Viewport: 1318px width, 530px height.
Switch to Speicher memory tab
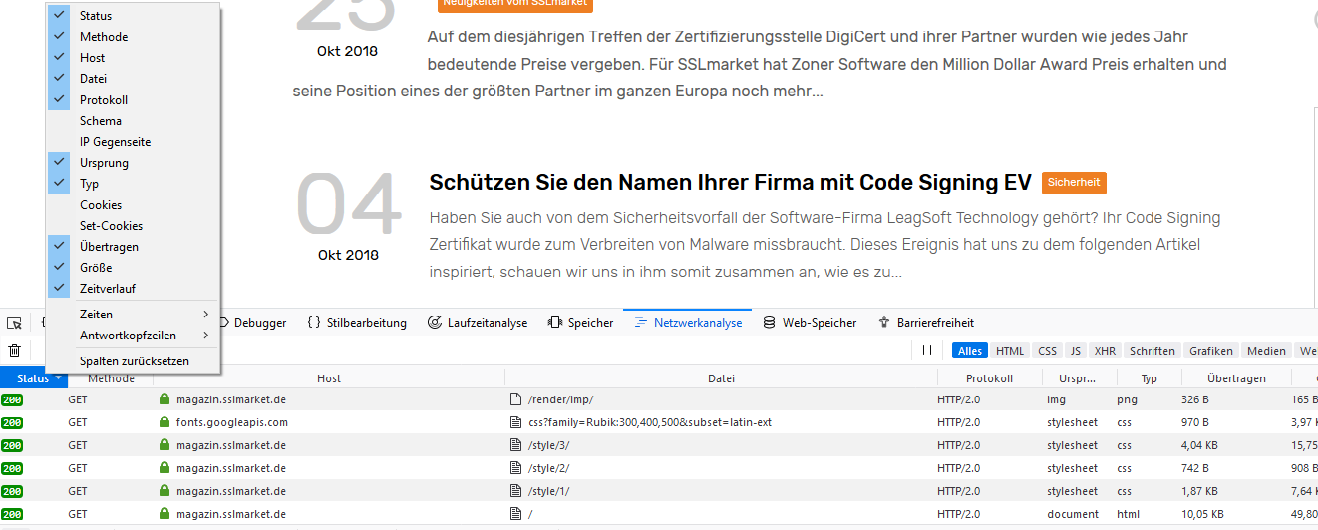[x=581, y=323]
